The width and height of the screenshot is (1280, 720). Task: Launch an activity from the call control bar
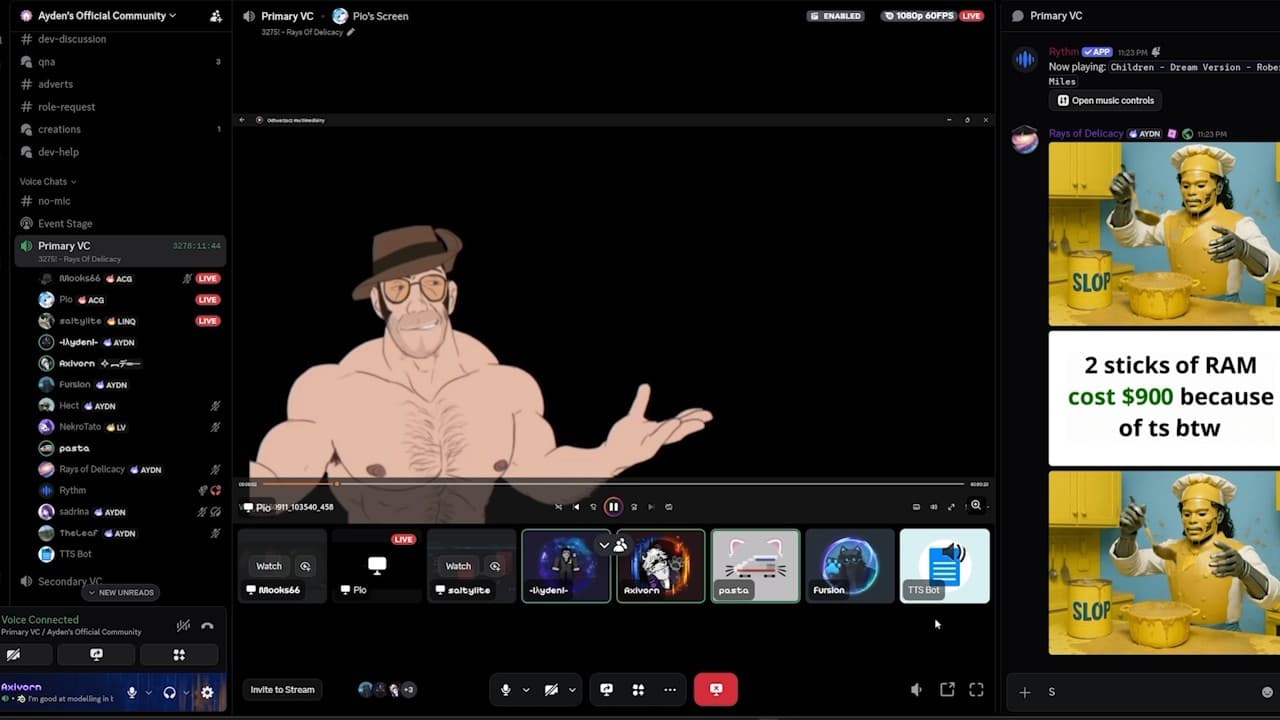(x=638, y=689)
